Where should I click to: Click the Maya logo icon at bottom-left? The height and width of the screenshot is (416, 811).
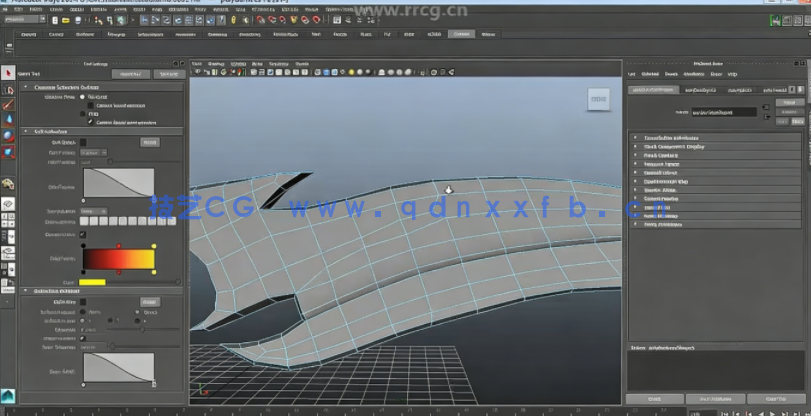[7, 396]
